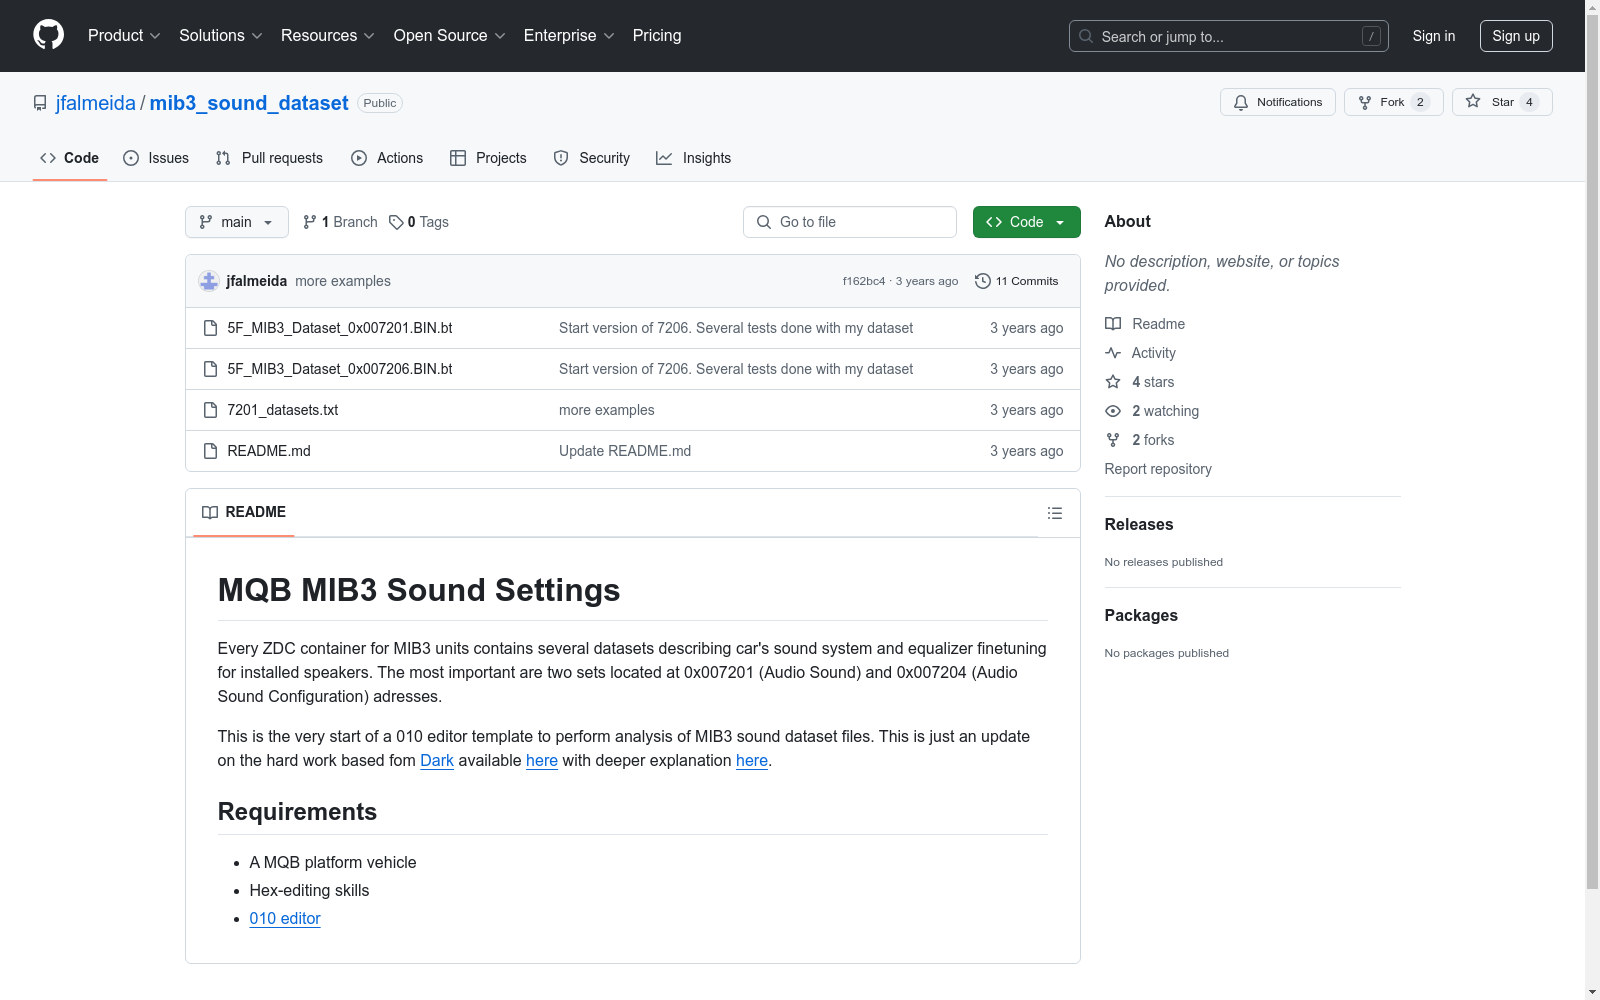The height and width of the screenshot is (1000, 1600).
Task: Click the book icon beside Readme in About
Action: click(1113, 324)
